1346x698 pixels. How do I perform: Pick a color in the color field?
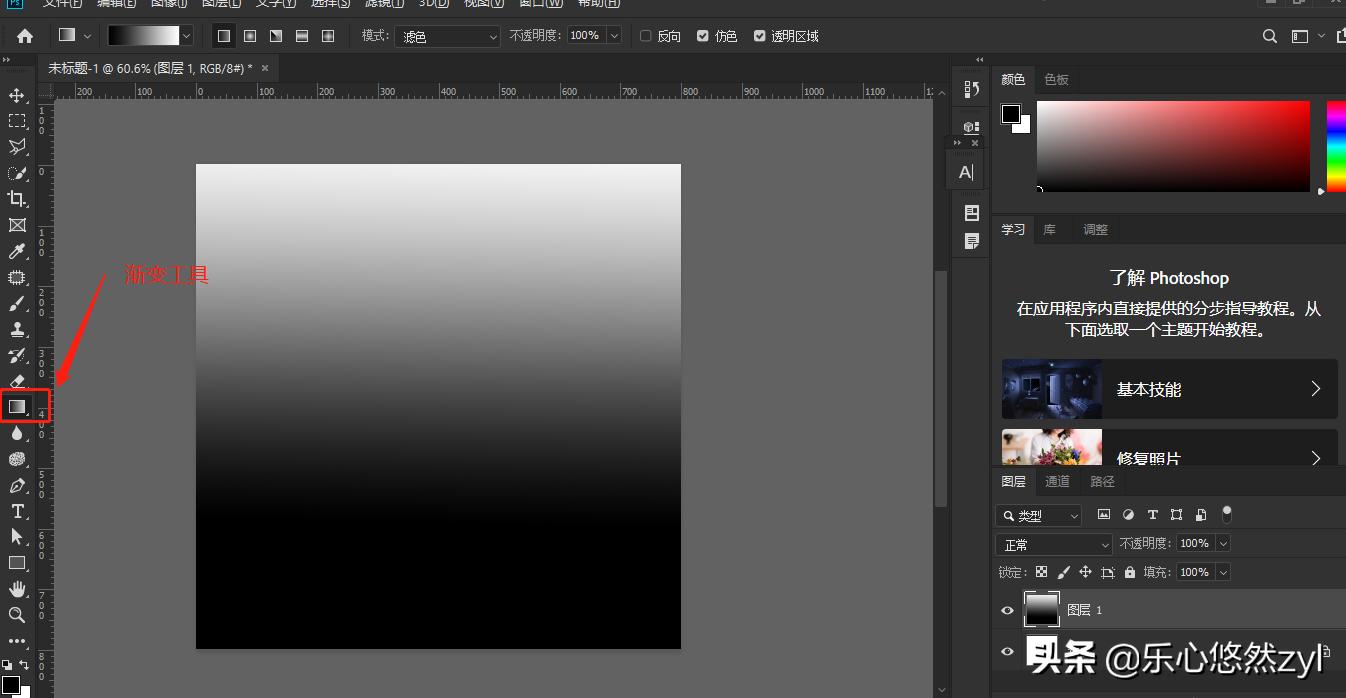(1172, 146)
